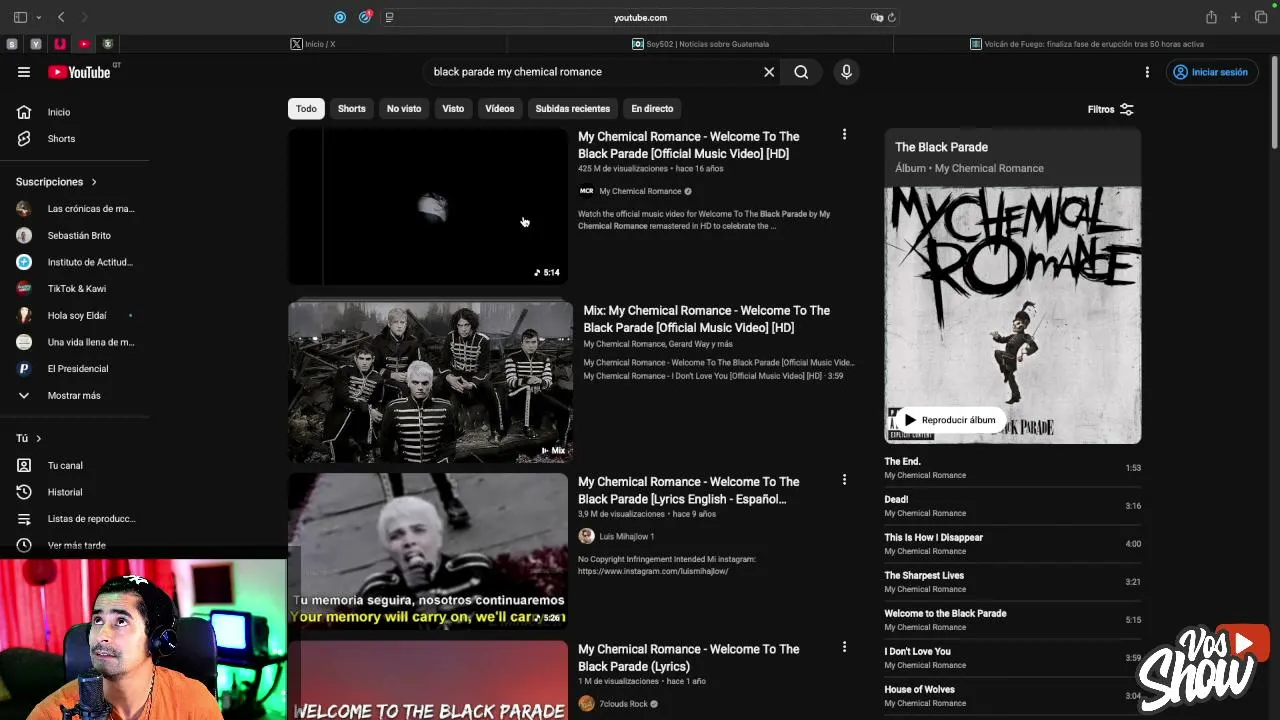Viewport: 1280px width, 720px height.
Task: Open options for Lyrics English - Español video
Action: click(844, 480)
